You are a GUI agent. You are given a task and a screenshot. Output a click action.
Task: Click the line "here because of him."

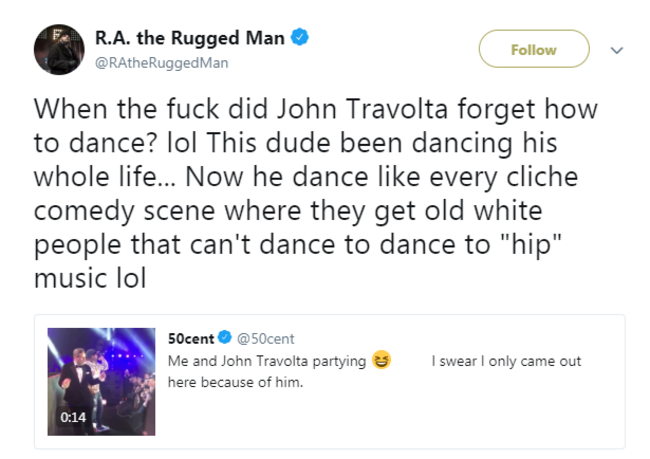click(235, 382)
